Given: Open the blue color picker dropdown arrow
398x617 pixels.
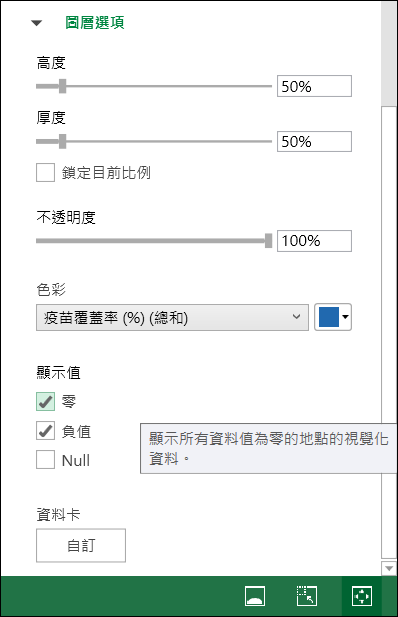Looking at the screenshot, I should coord(345,317).
